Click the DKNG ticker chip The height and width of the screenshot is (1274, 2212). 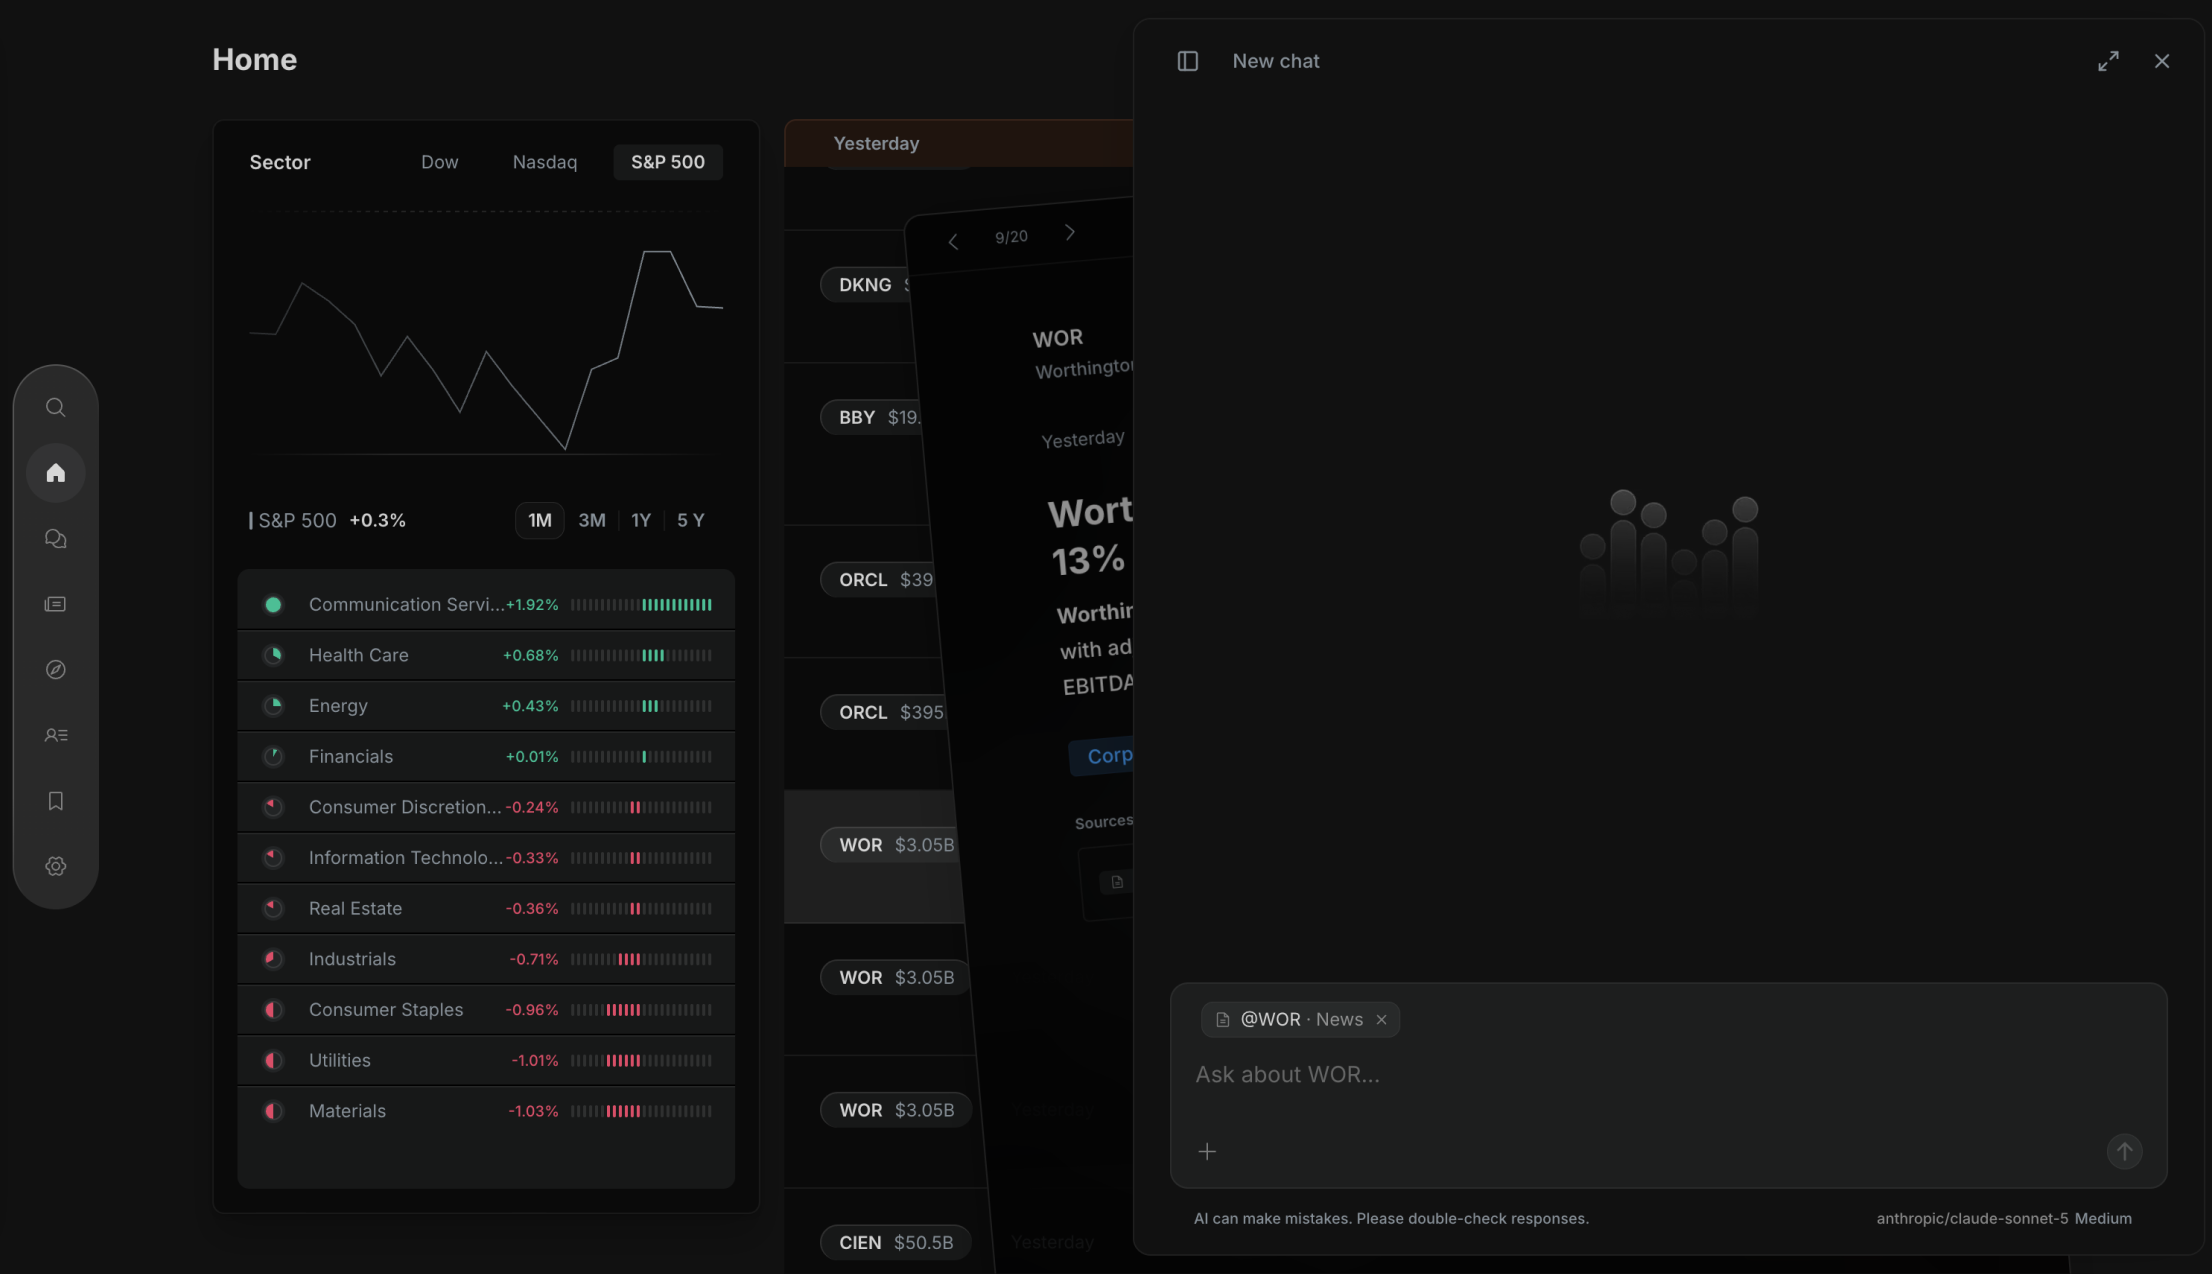point(866,285)
